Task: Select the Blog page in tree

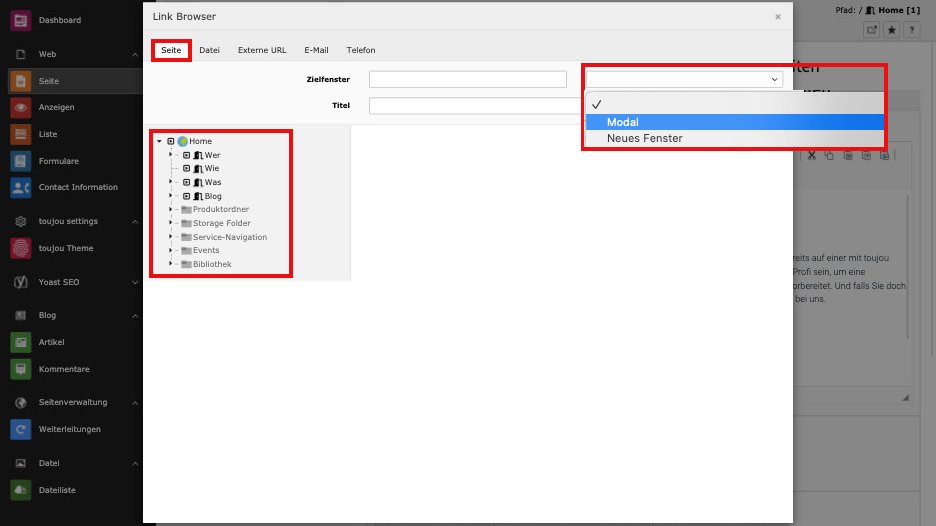Action: coord(212,196)
